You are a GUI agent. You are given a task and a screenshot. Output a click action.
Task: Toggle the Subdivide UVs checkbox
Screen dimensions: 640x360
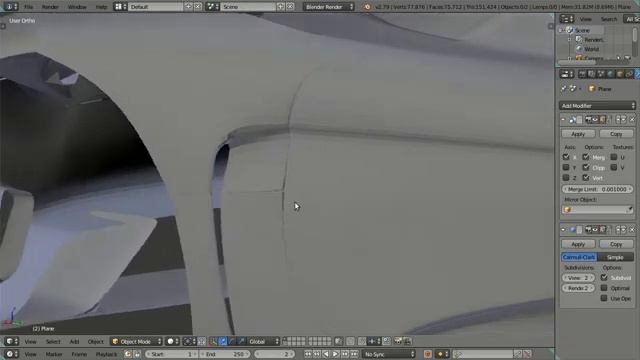(x=604, y=278)
